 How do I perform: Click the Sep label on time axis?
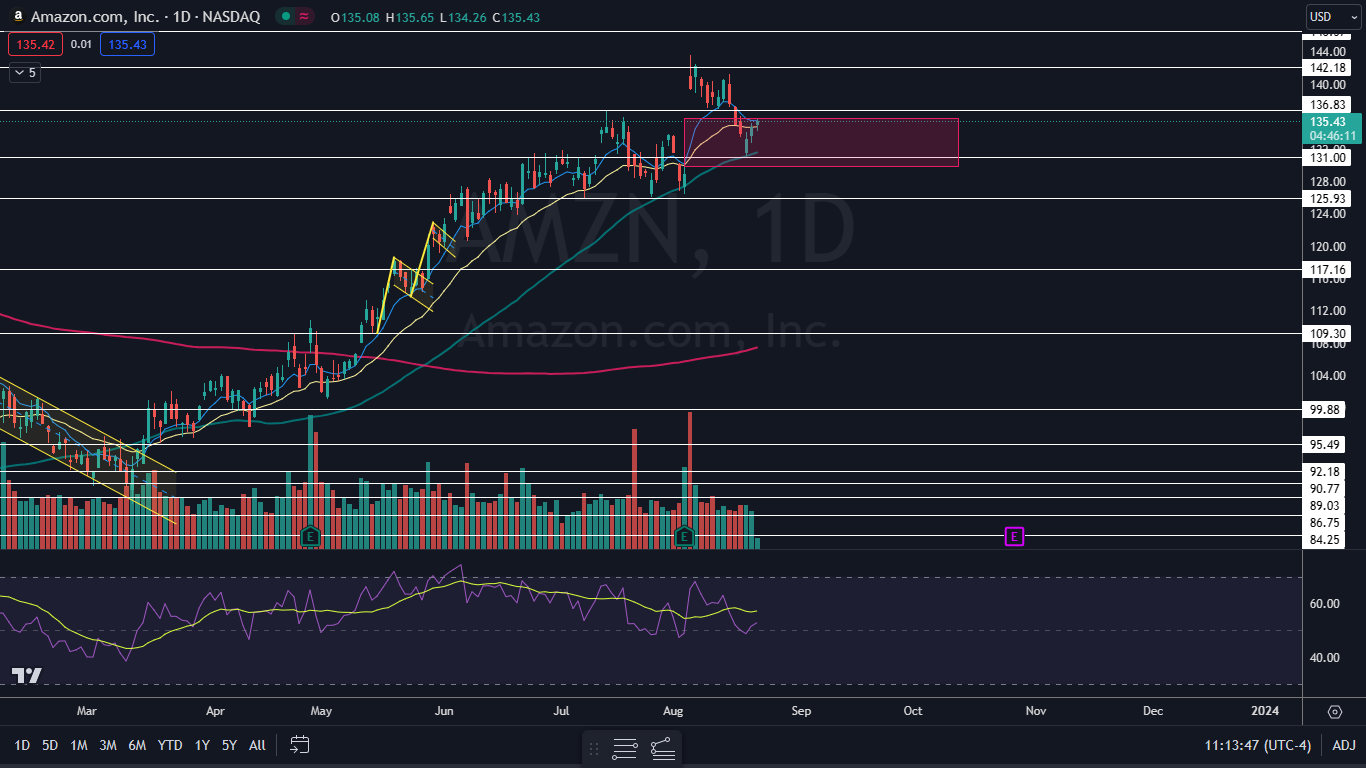(x=801, y=711)
